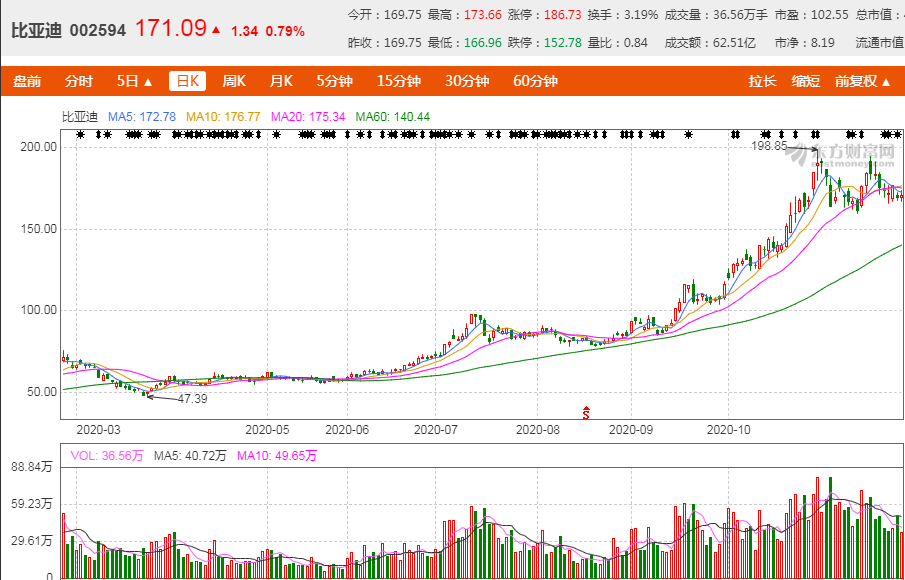Screen dimensions: 905x580
Task: Click the red dollar marker on chart
Action: point(587,410)
